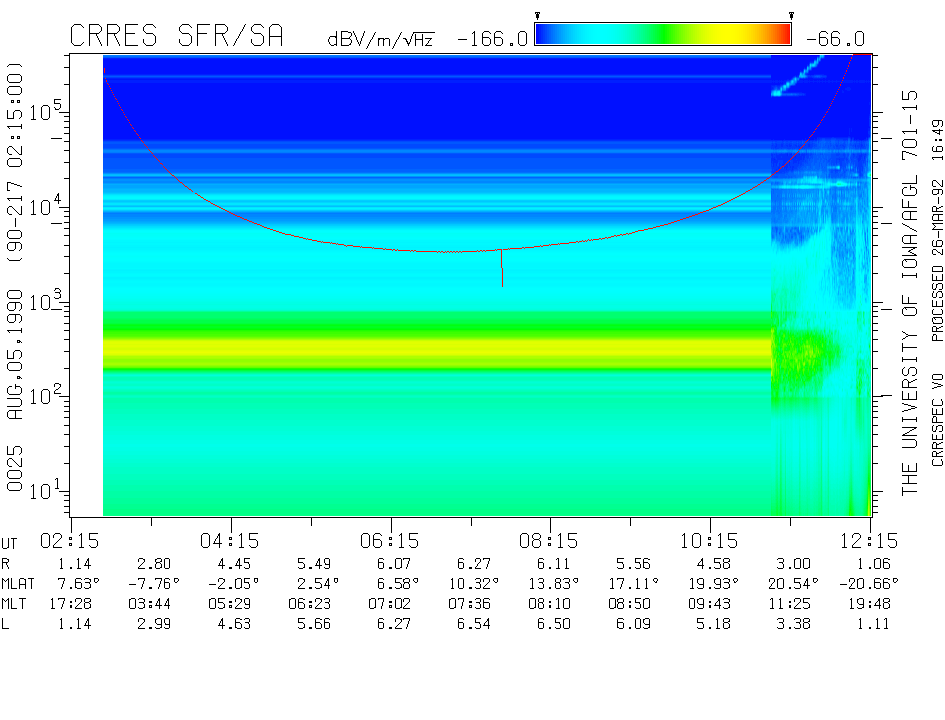Click the University of Iowa/AFGL vertical text
The height and width of the screenshot is (720, 945).
pos(910,290)
